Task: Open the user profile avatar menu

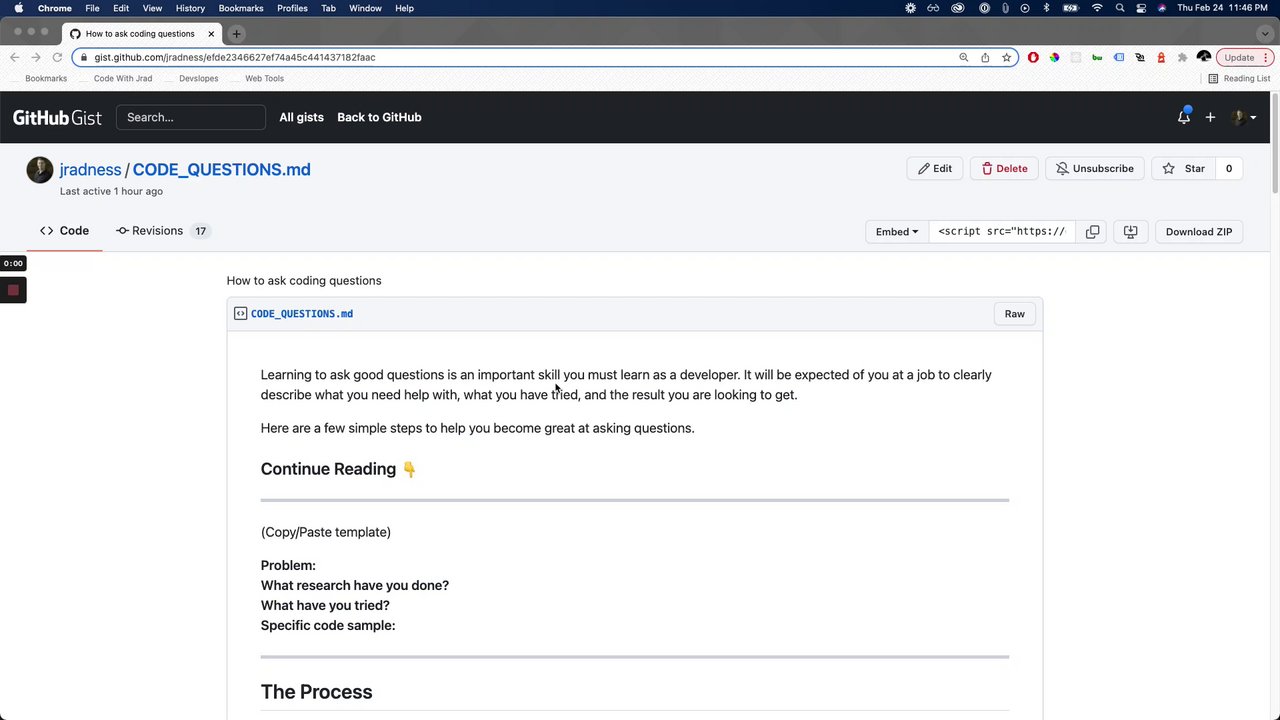Action: pyautogui.click(x=1243, y=117)
